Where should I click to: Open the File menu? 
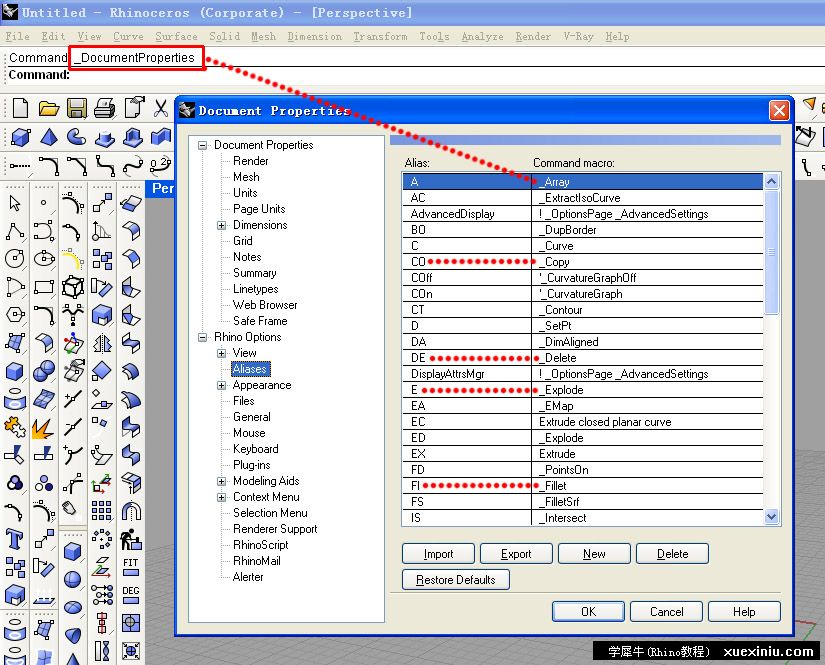[17, 36]
